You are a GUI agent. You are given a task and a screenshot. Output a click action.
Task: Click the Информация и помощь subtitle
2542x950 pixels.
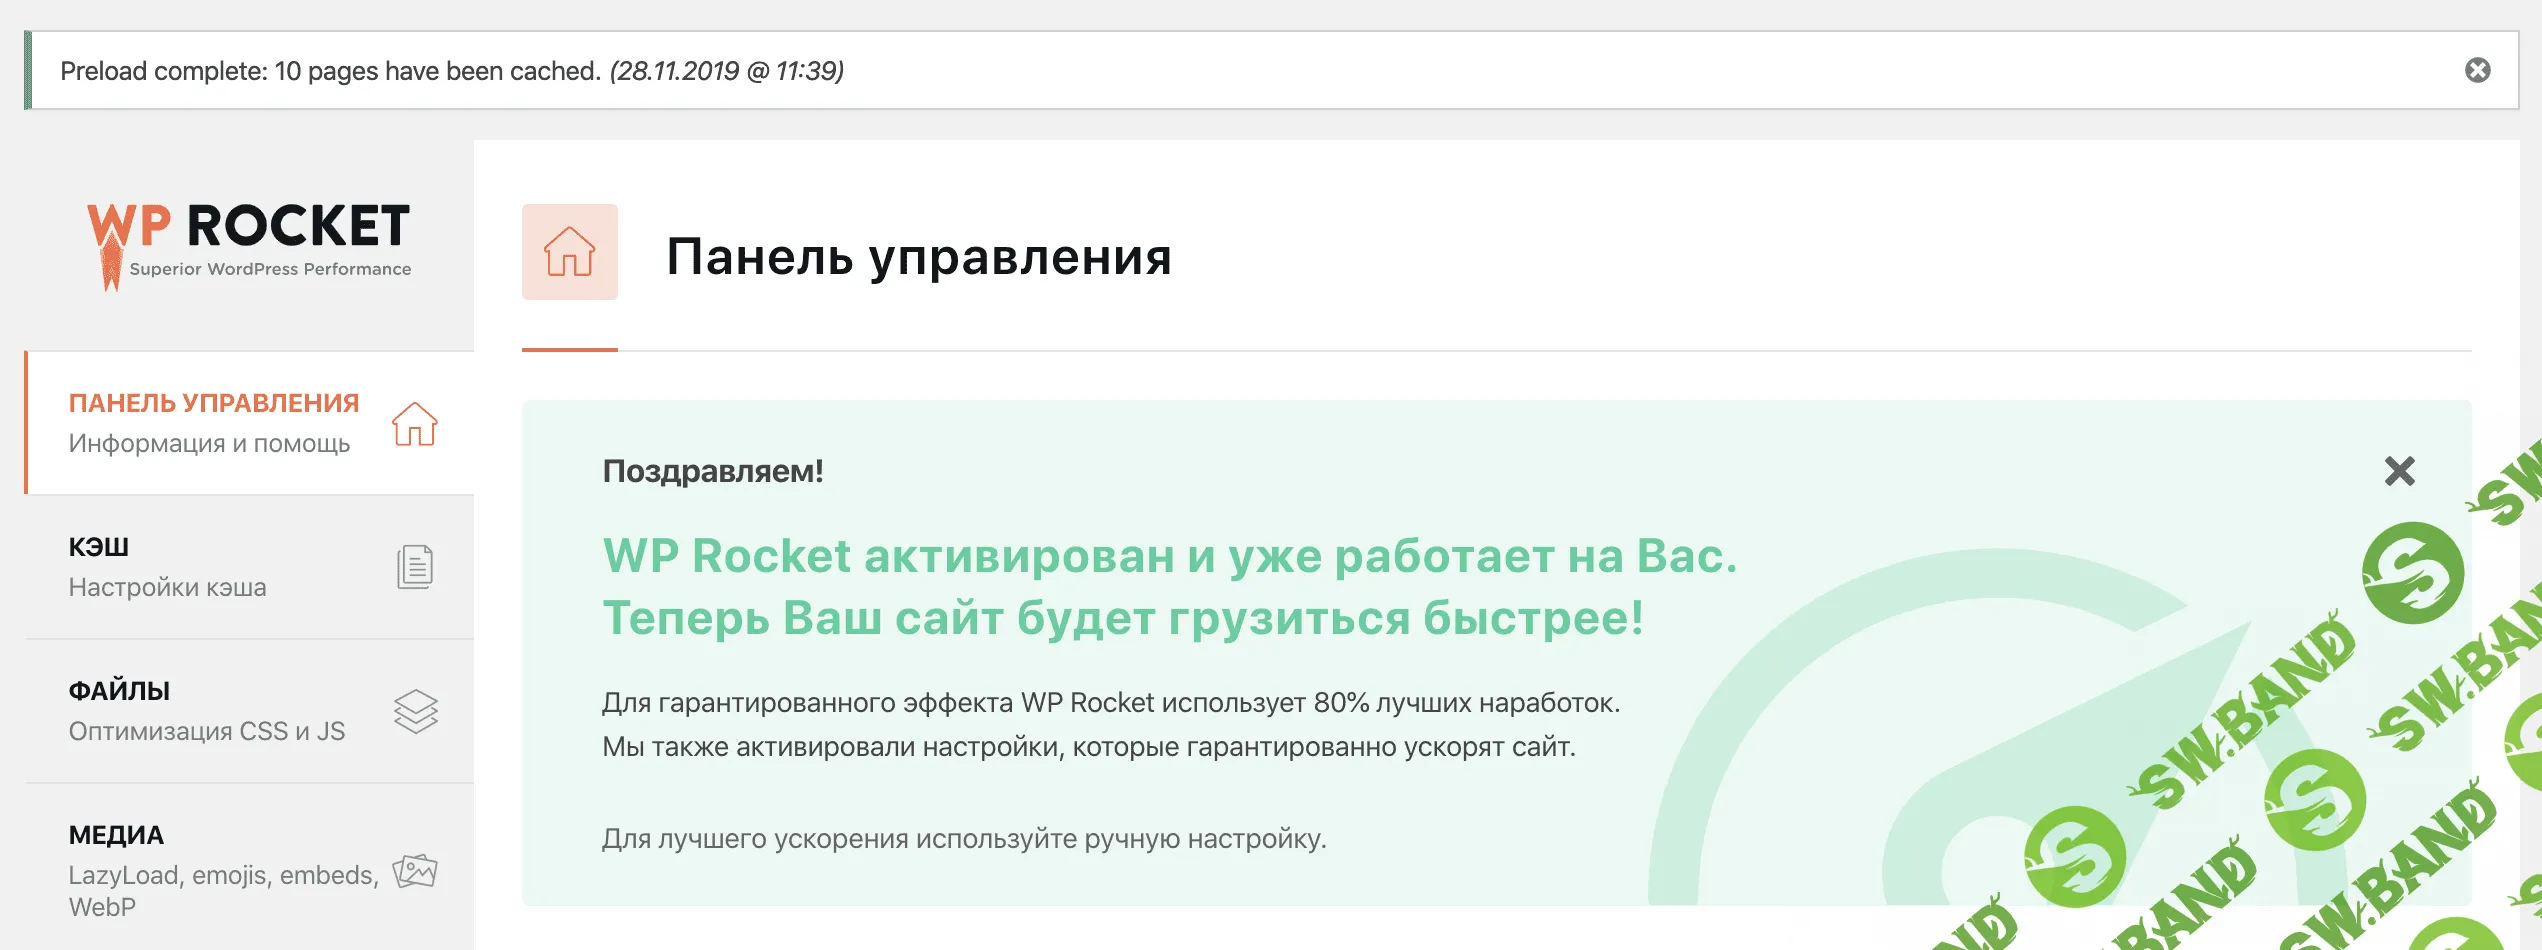pyautogui.click(x=209, y=443)
